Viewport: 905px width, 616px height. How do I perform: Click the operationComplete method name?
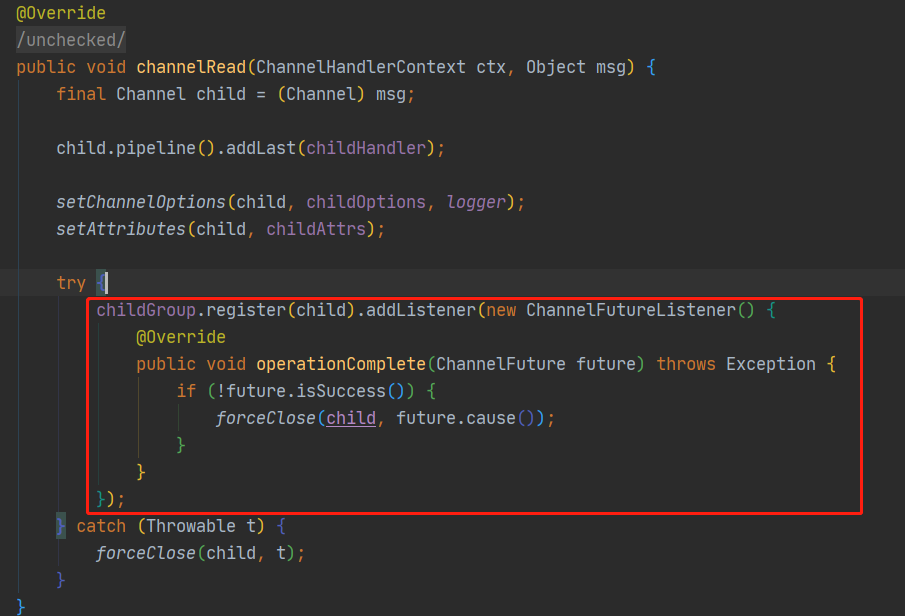pyautogui.click(x=341, y=364)
